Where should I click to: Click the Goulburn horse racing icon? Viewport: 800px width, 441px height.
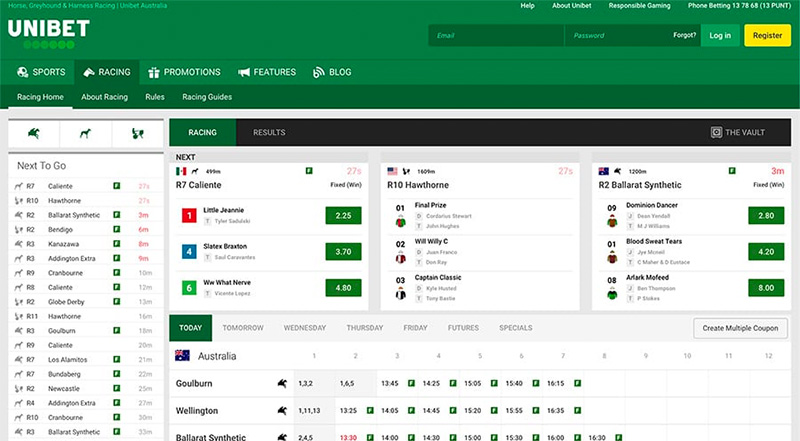283,382
